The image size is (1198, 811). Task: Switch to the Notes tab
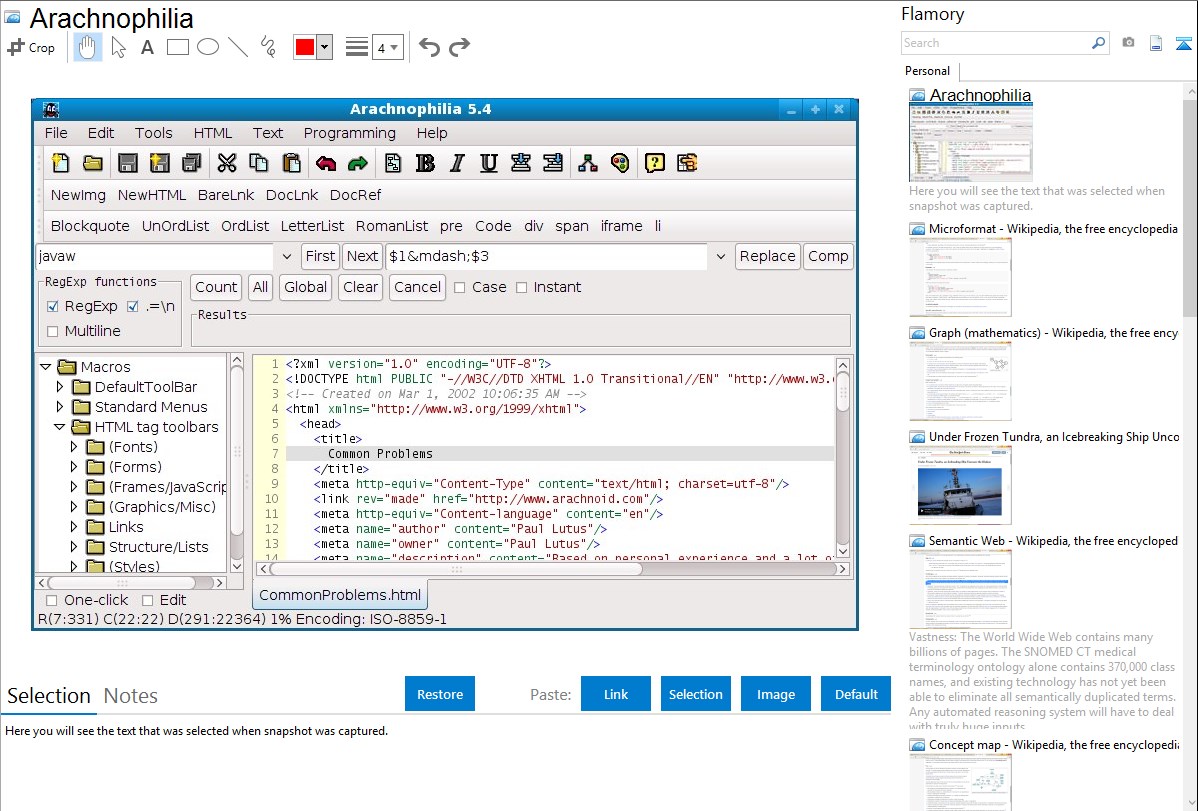pos(131,696)
